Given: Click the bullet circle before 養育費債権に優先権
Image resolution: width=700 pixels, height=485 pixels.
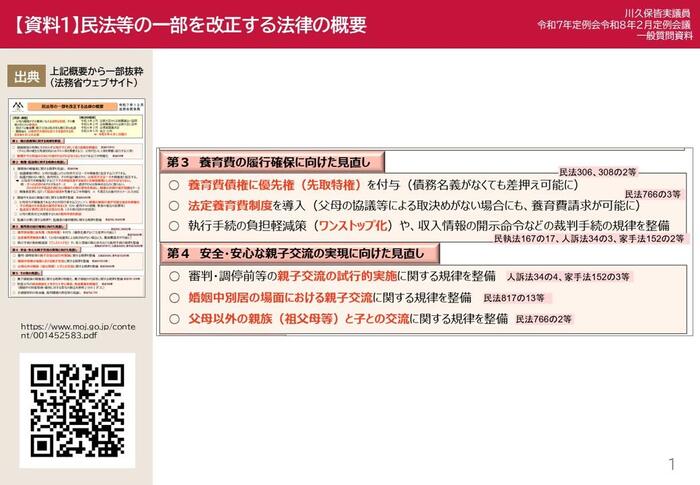Looking at the screenshot, I should [x=174, y=185].
